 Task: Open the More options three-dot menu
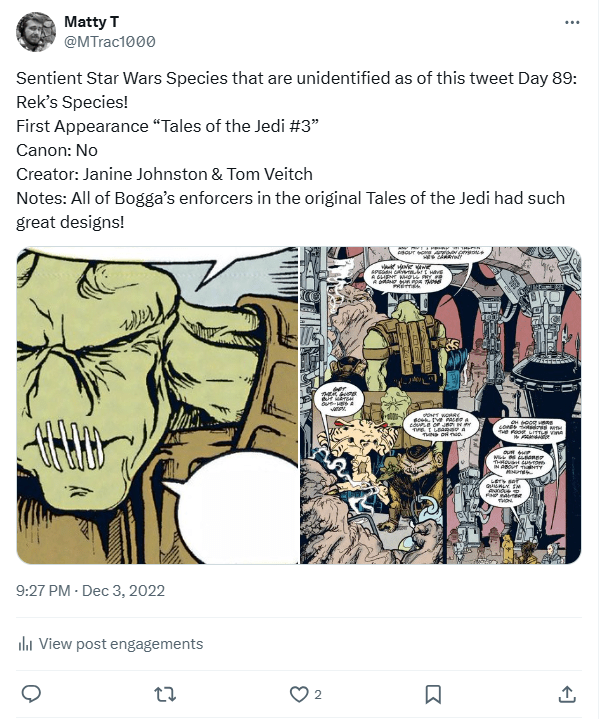pos(571,22)
